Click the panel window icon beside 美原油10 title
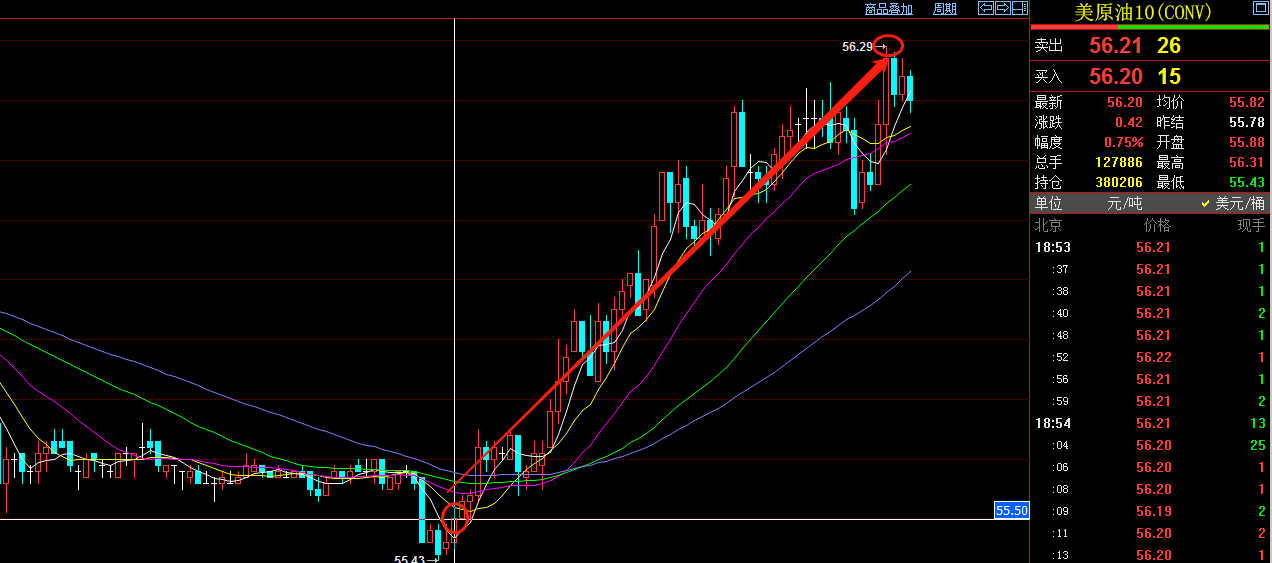1272x563 pixels. (x=1260, y=10)
